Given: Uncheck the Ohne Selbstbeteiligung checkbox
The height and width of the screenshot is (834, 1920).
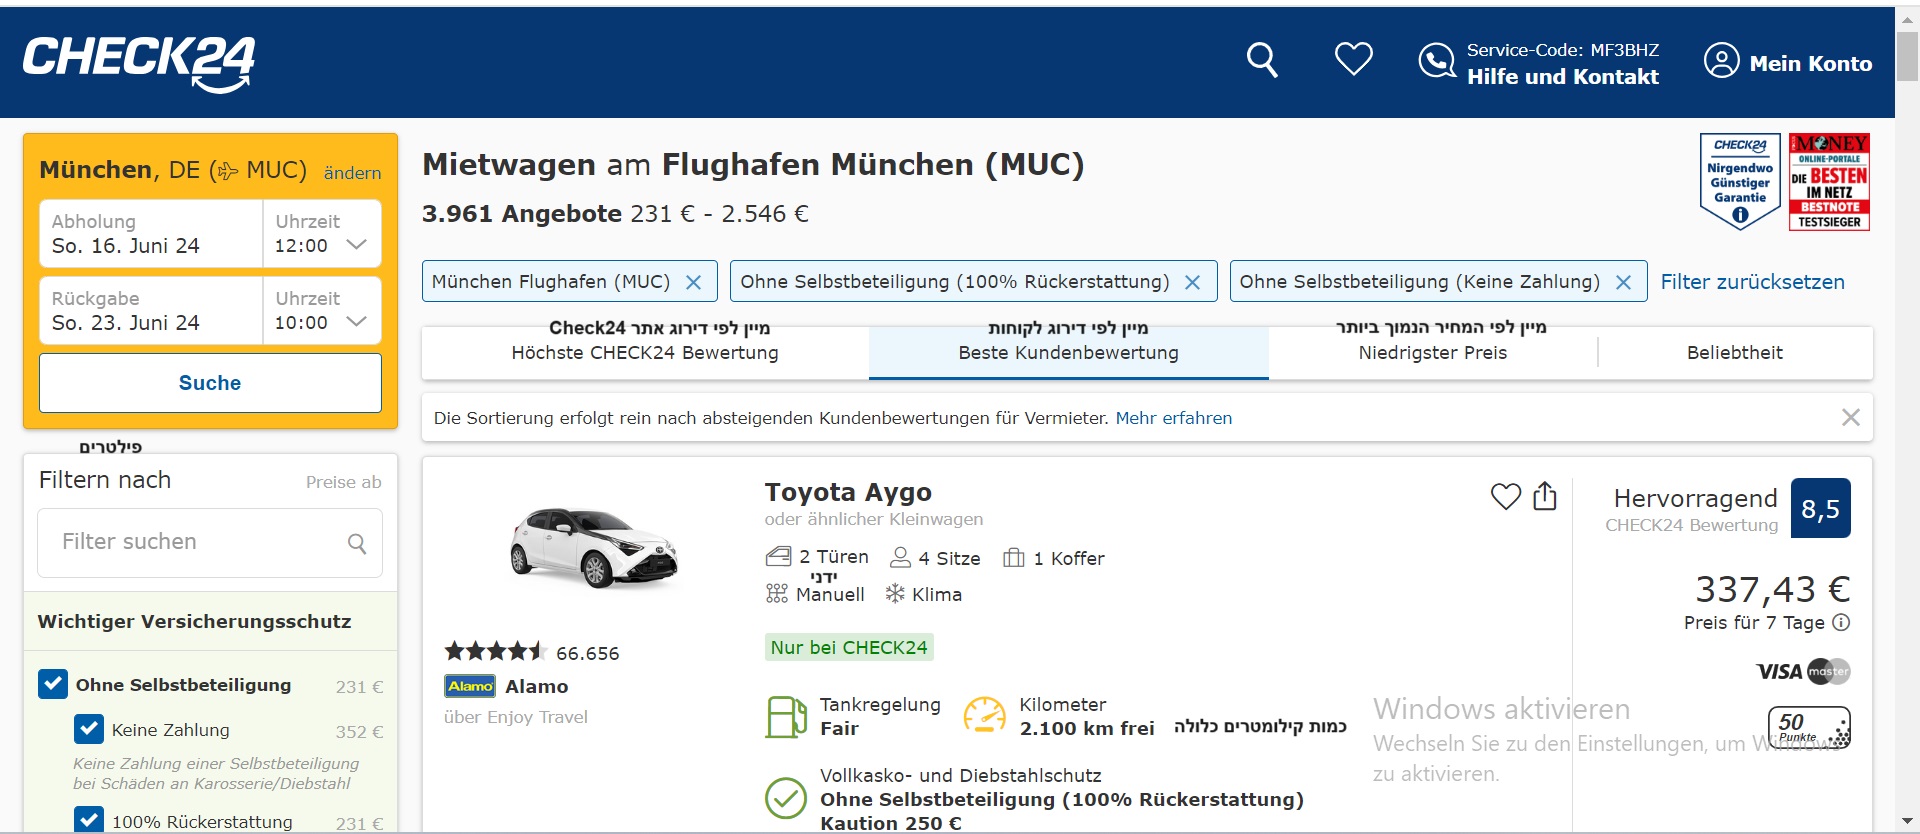Looking at the screenshot, I should (x=53, y=685).
